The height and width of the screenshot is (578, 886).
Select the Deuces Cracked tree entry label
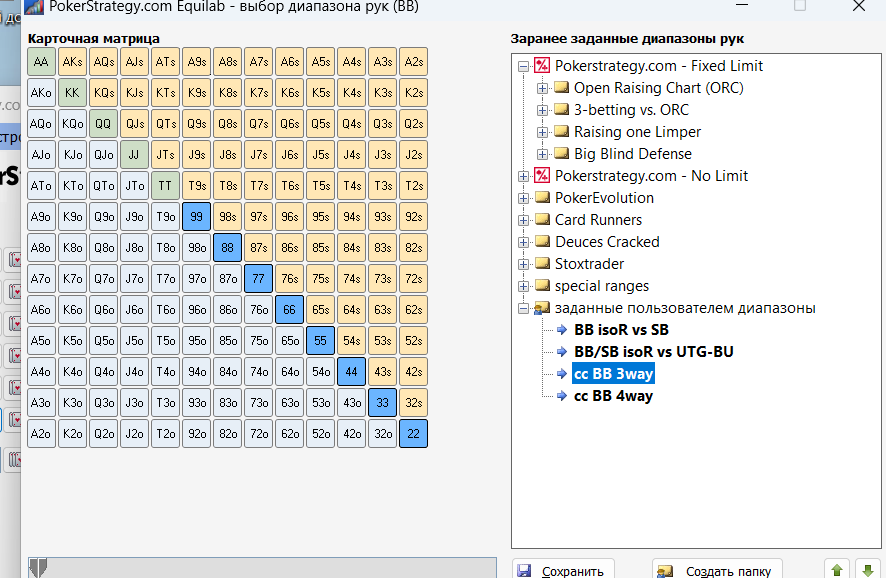click(607, 242)
